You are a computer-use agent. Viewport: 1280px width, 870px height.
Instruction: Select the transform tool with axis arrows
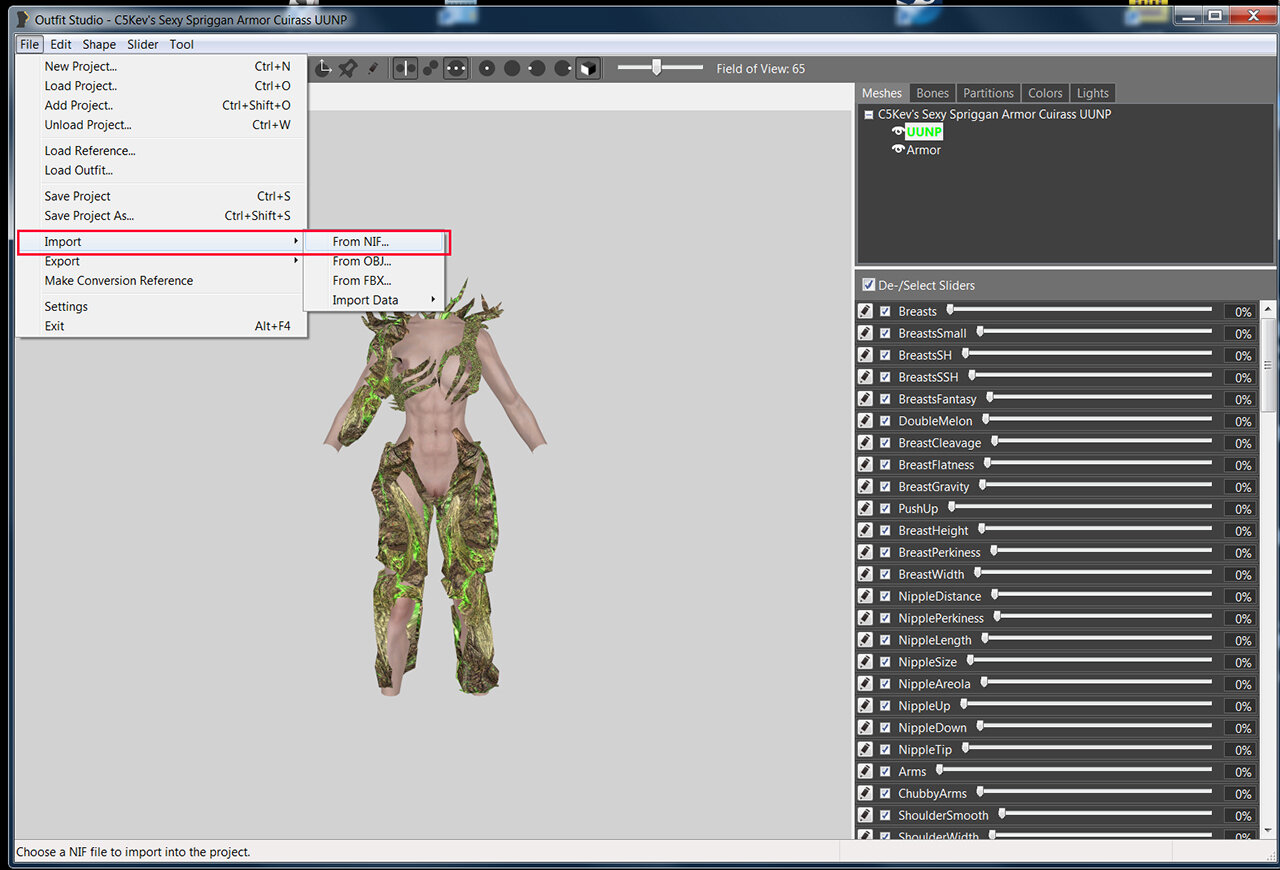pos(324,68)
